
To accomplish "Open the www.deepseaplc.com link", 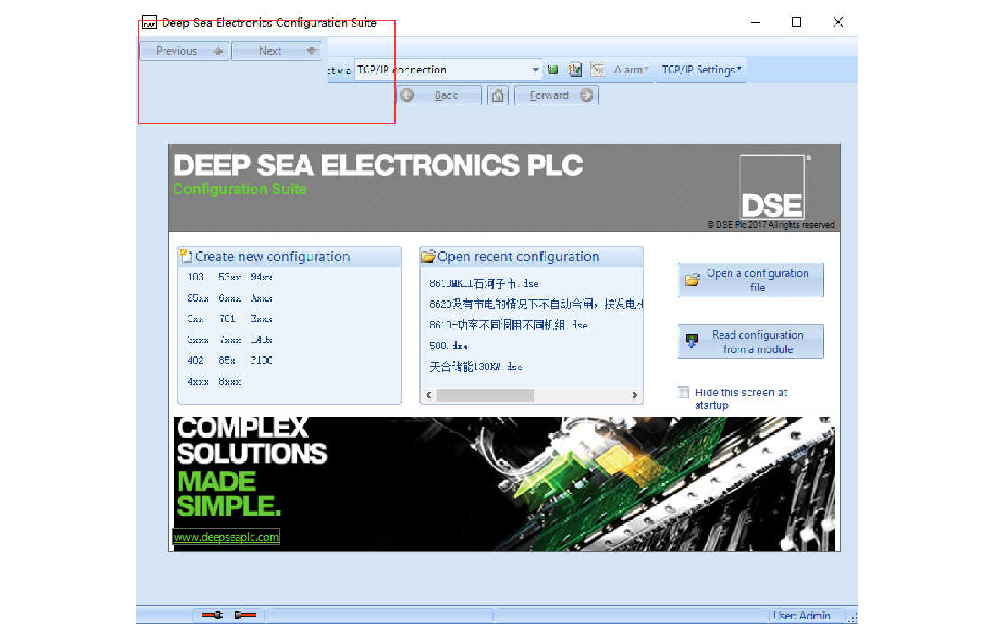I will pyautogui.click(x=226, y=537).
